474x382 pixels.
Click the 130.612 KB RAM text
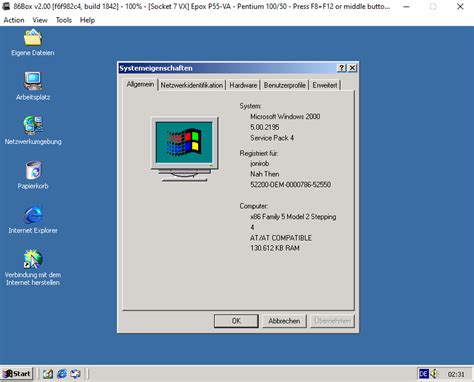pos(275,248)
